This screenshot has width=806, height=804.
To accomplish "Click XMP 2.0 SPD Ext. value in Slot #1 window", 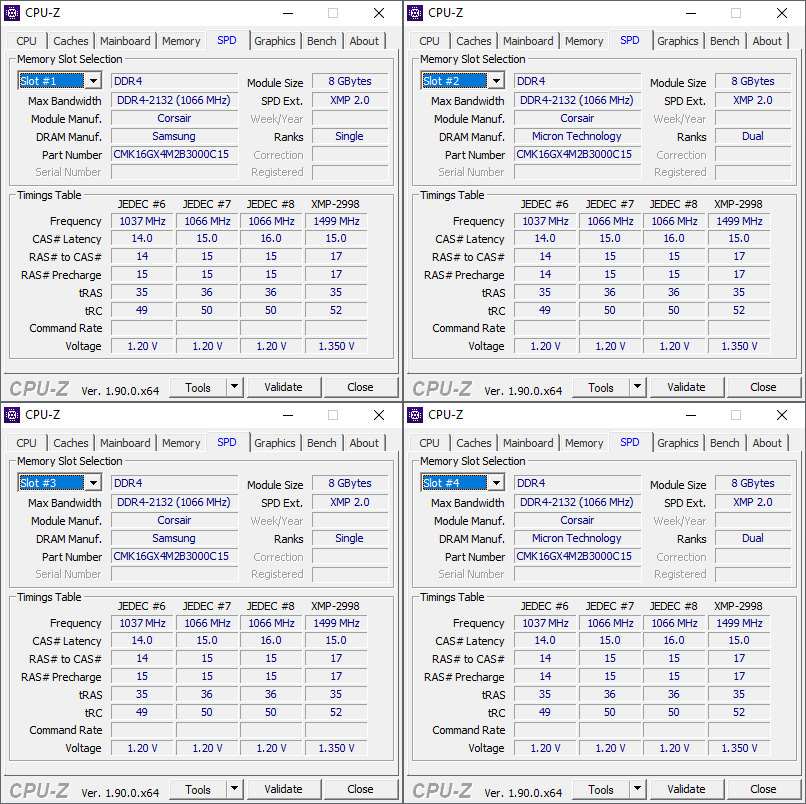I will coord(350,100).
